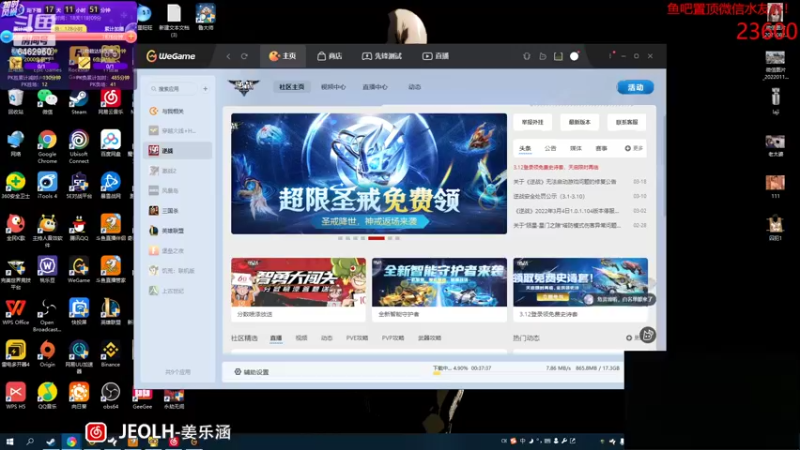Switch to 社区主页 tab
The image size is (800, 450).
[x=292, y=87]
